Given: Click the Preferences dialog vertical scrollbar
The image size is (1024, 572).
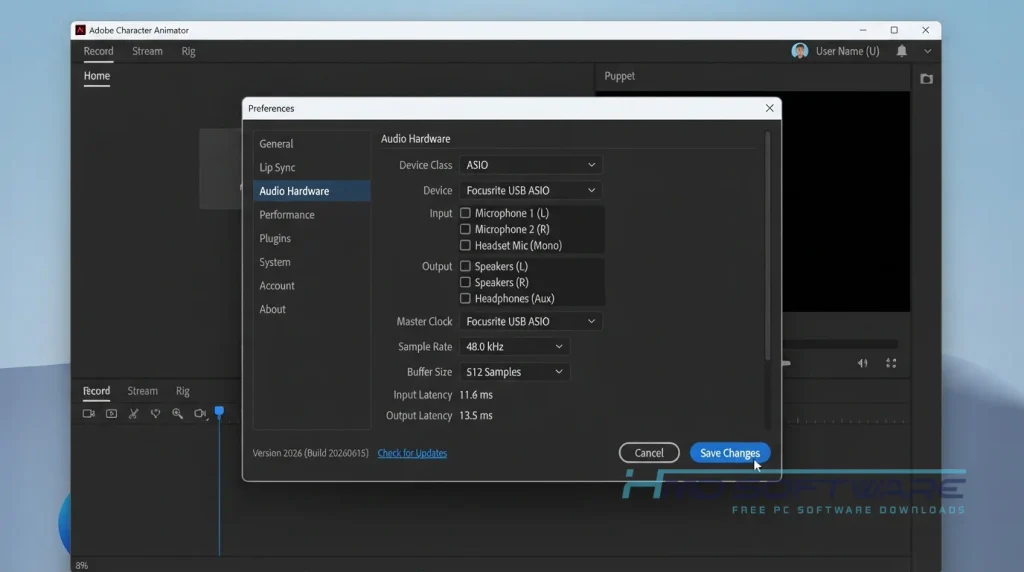Looking at the screenshot, I should 767,245.
